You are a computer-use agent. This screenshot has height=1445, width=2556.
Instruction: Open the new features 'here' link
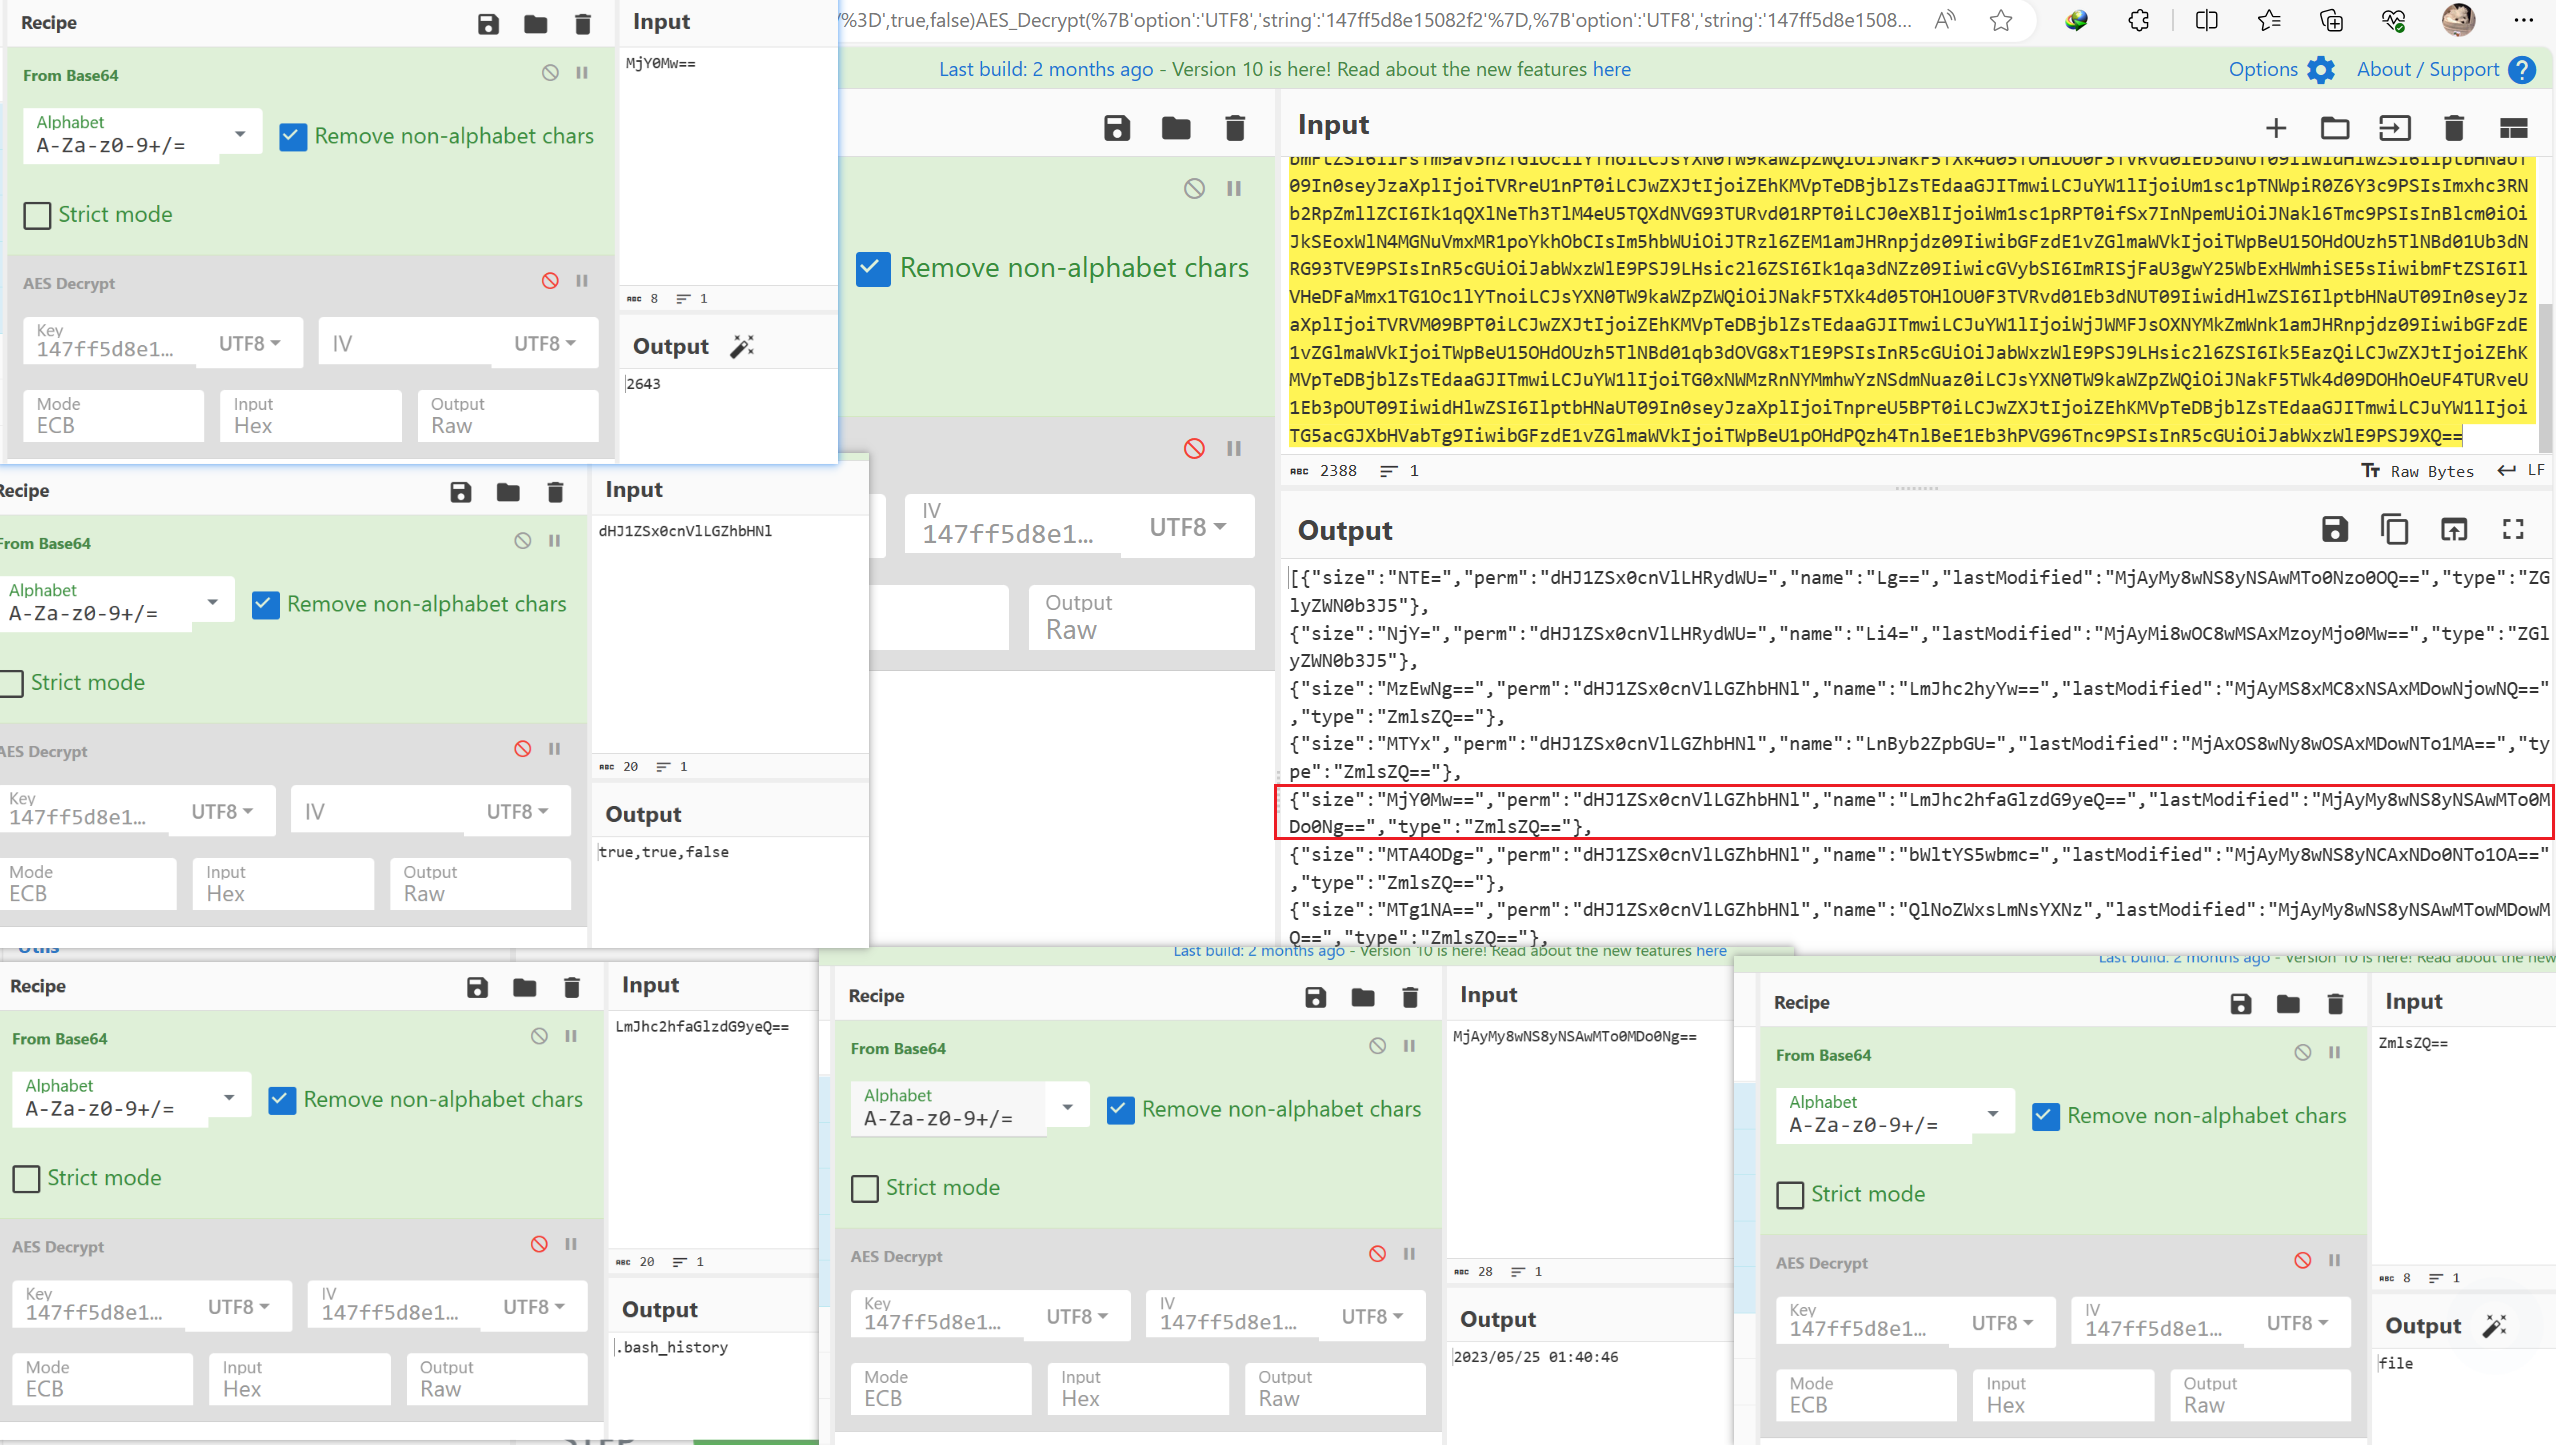pyautogui.click(x=1611, y=69)
